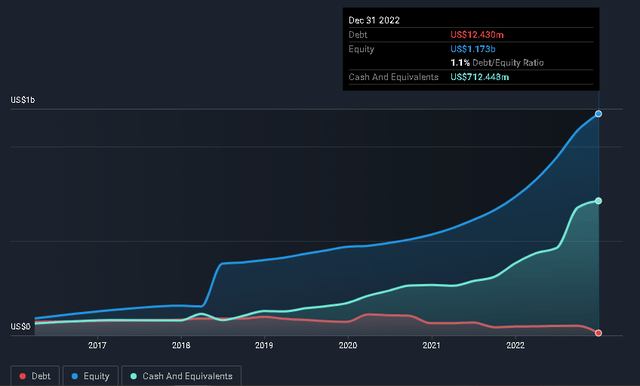Click the 2019 x-axis label
This screenshot has width=640, height=386.
pyautogui.click(x=264, y=346)
